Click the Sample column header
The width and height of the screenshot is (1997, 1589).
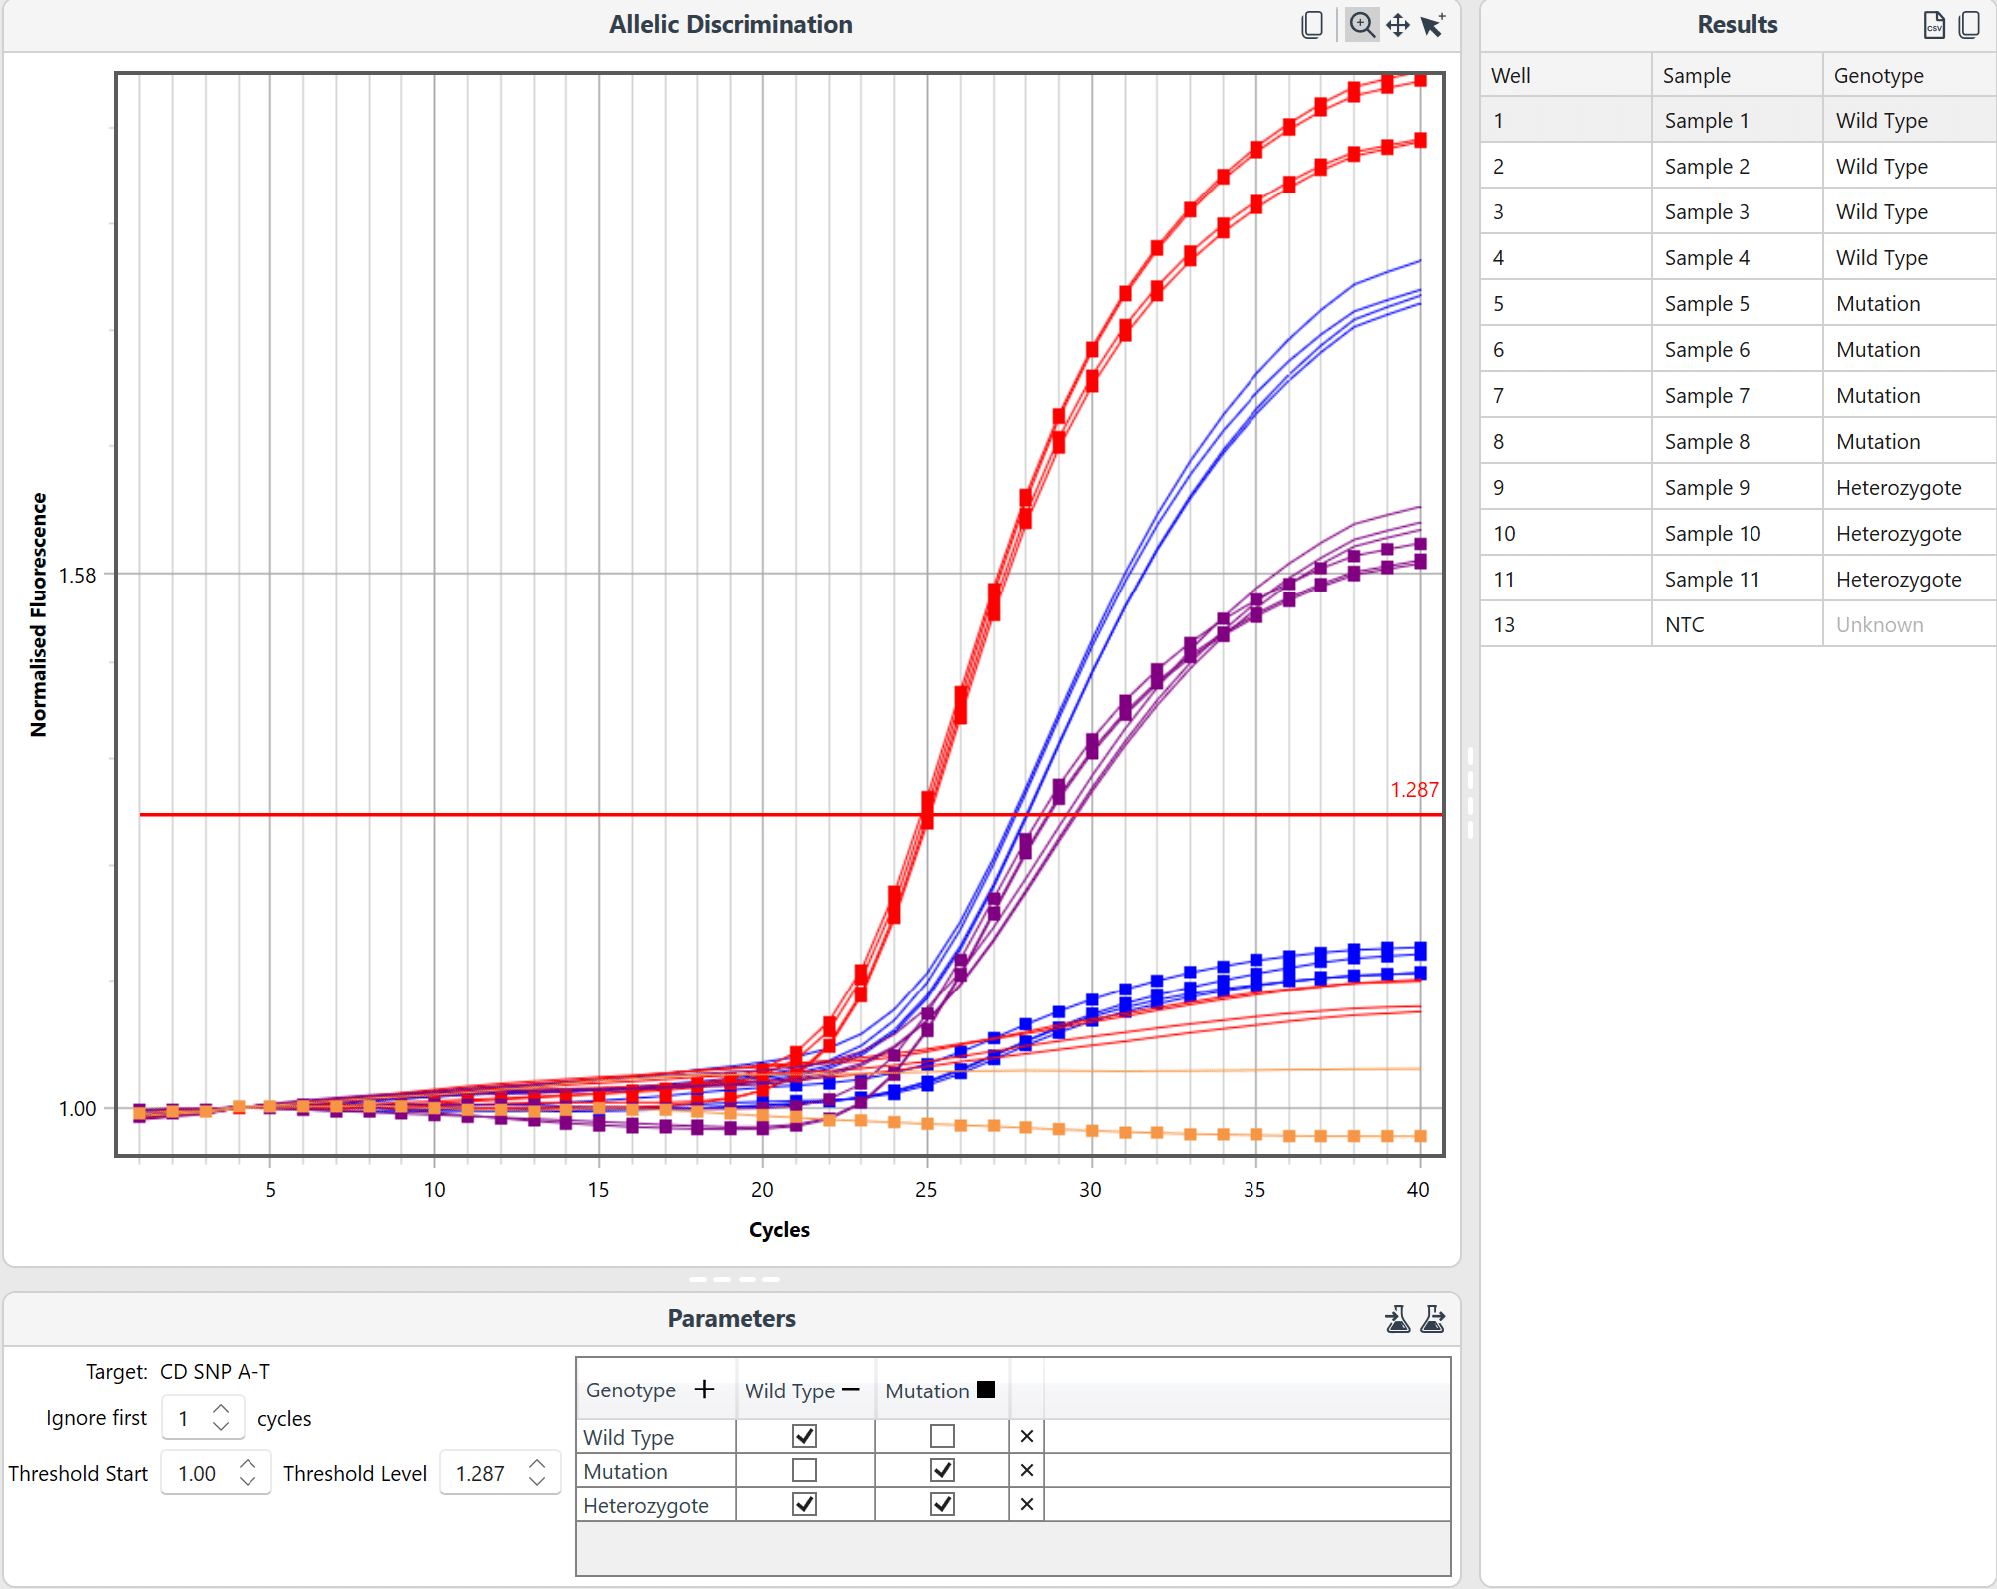click(x=1696, y=75)
